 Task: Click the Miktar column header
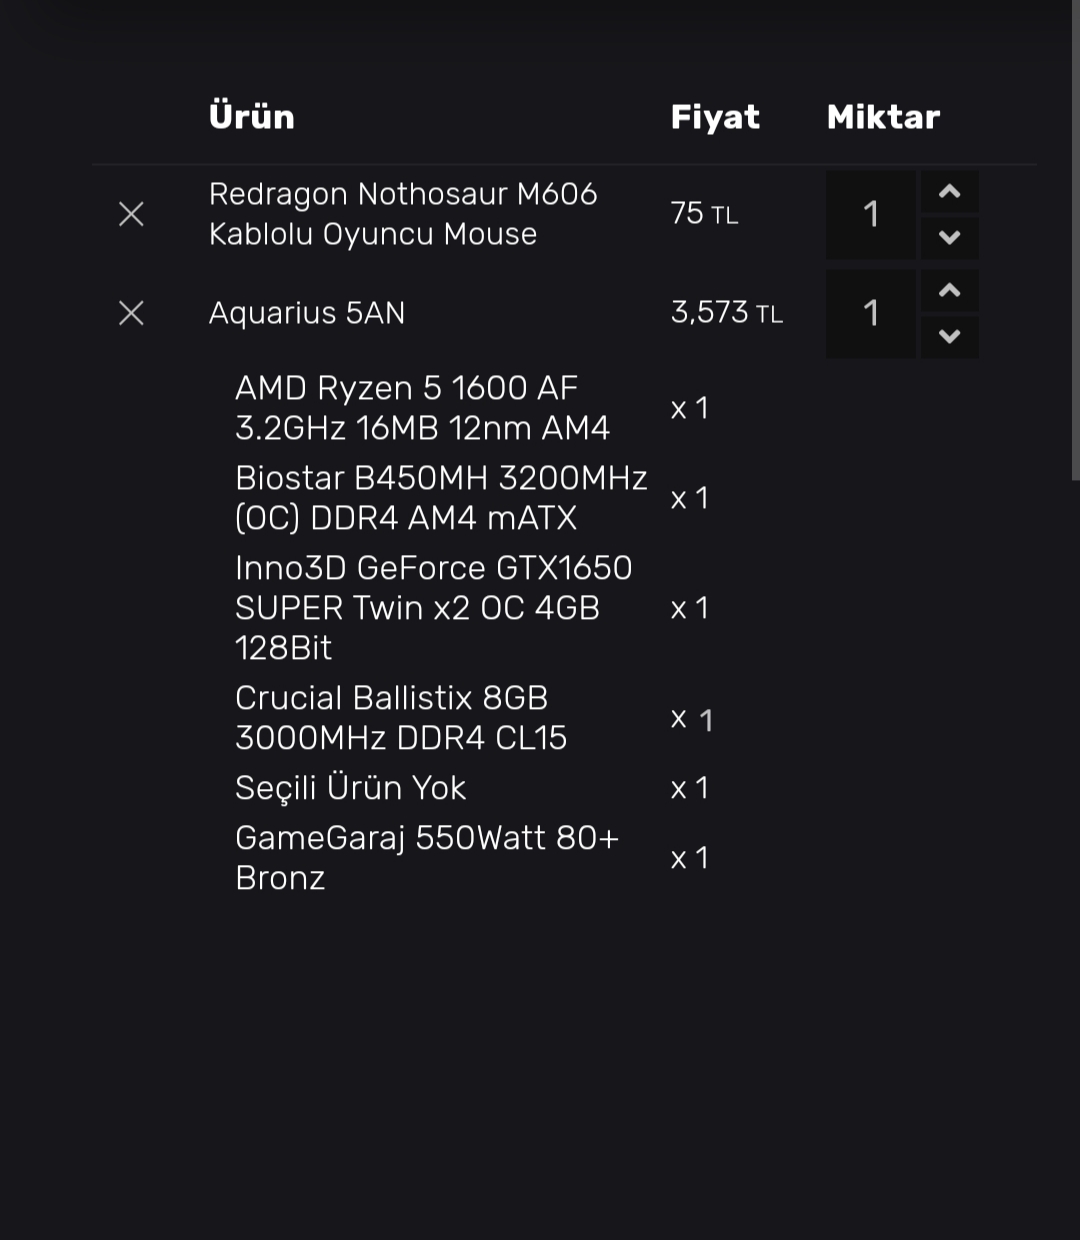[x=883, y=117]
